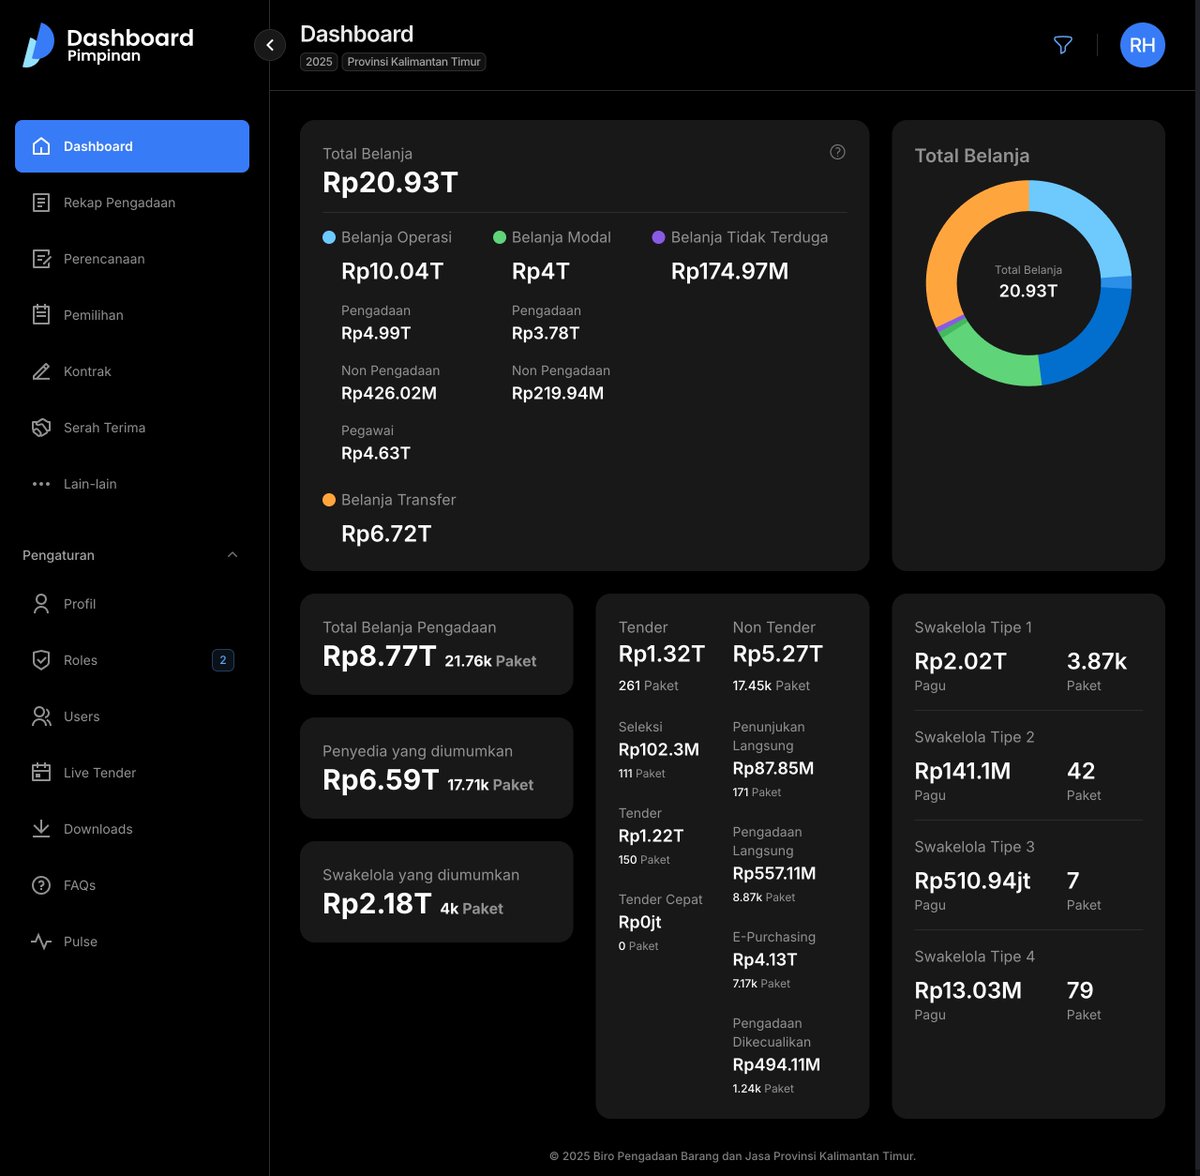The image size is (1200, 1176).
Task: Open the Perencanaan menu entry
Action: pyautogui.click(x=132, y=259)
